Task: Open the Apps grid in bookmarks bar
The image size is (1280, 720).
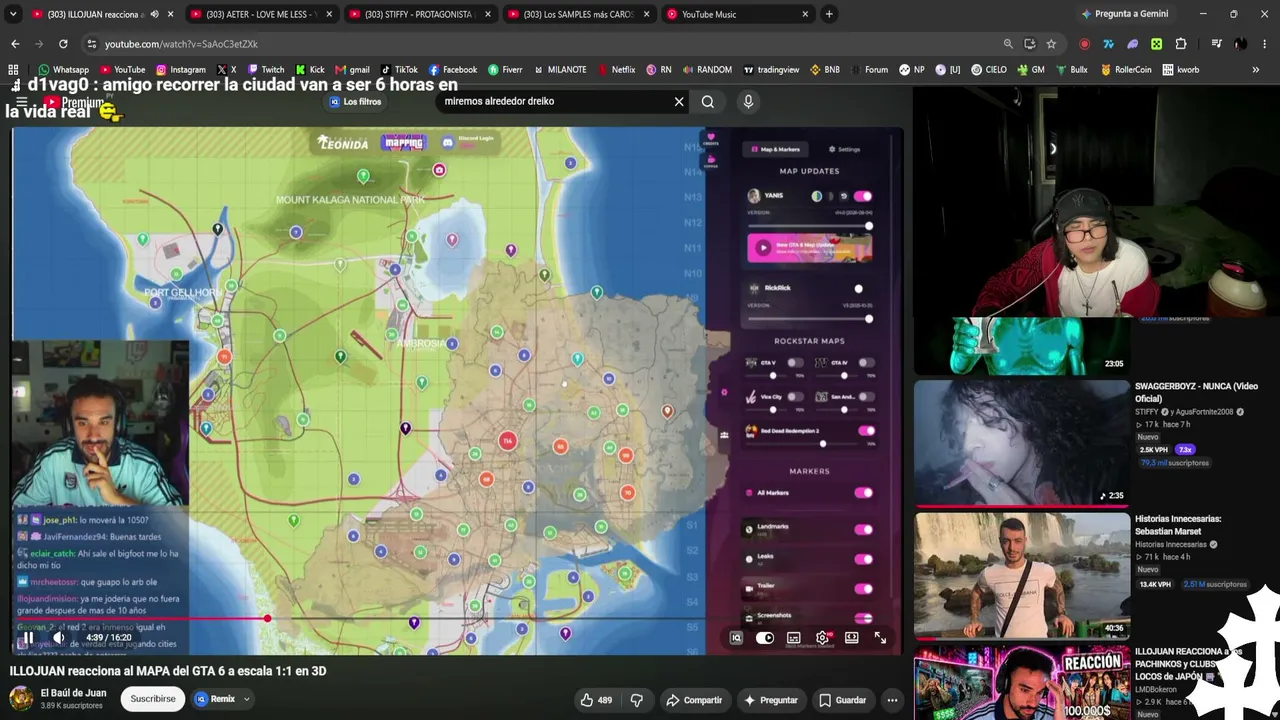Action: tap(13, 70)
